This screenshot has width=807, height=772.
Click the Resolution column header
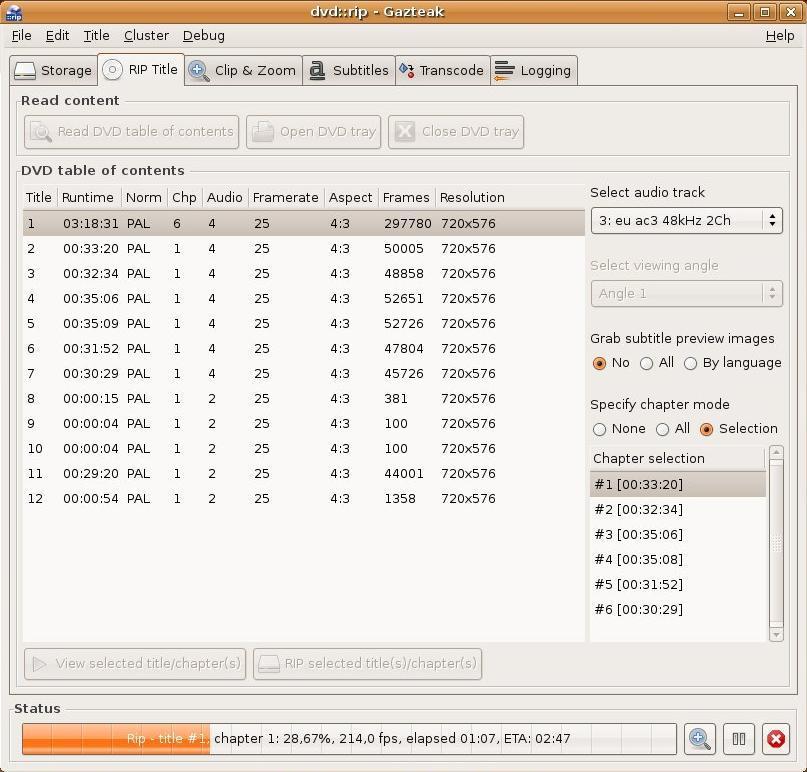click(x=510, y=198)
